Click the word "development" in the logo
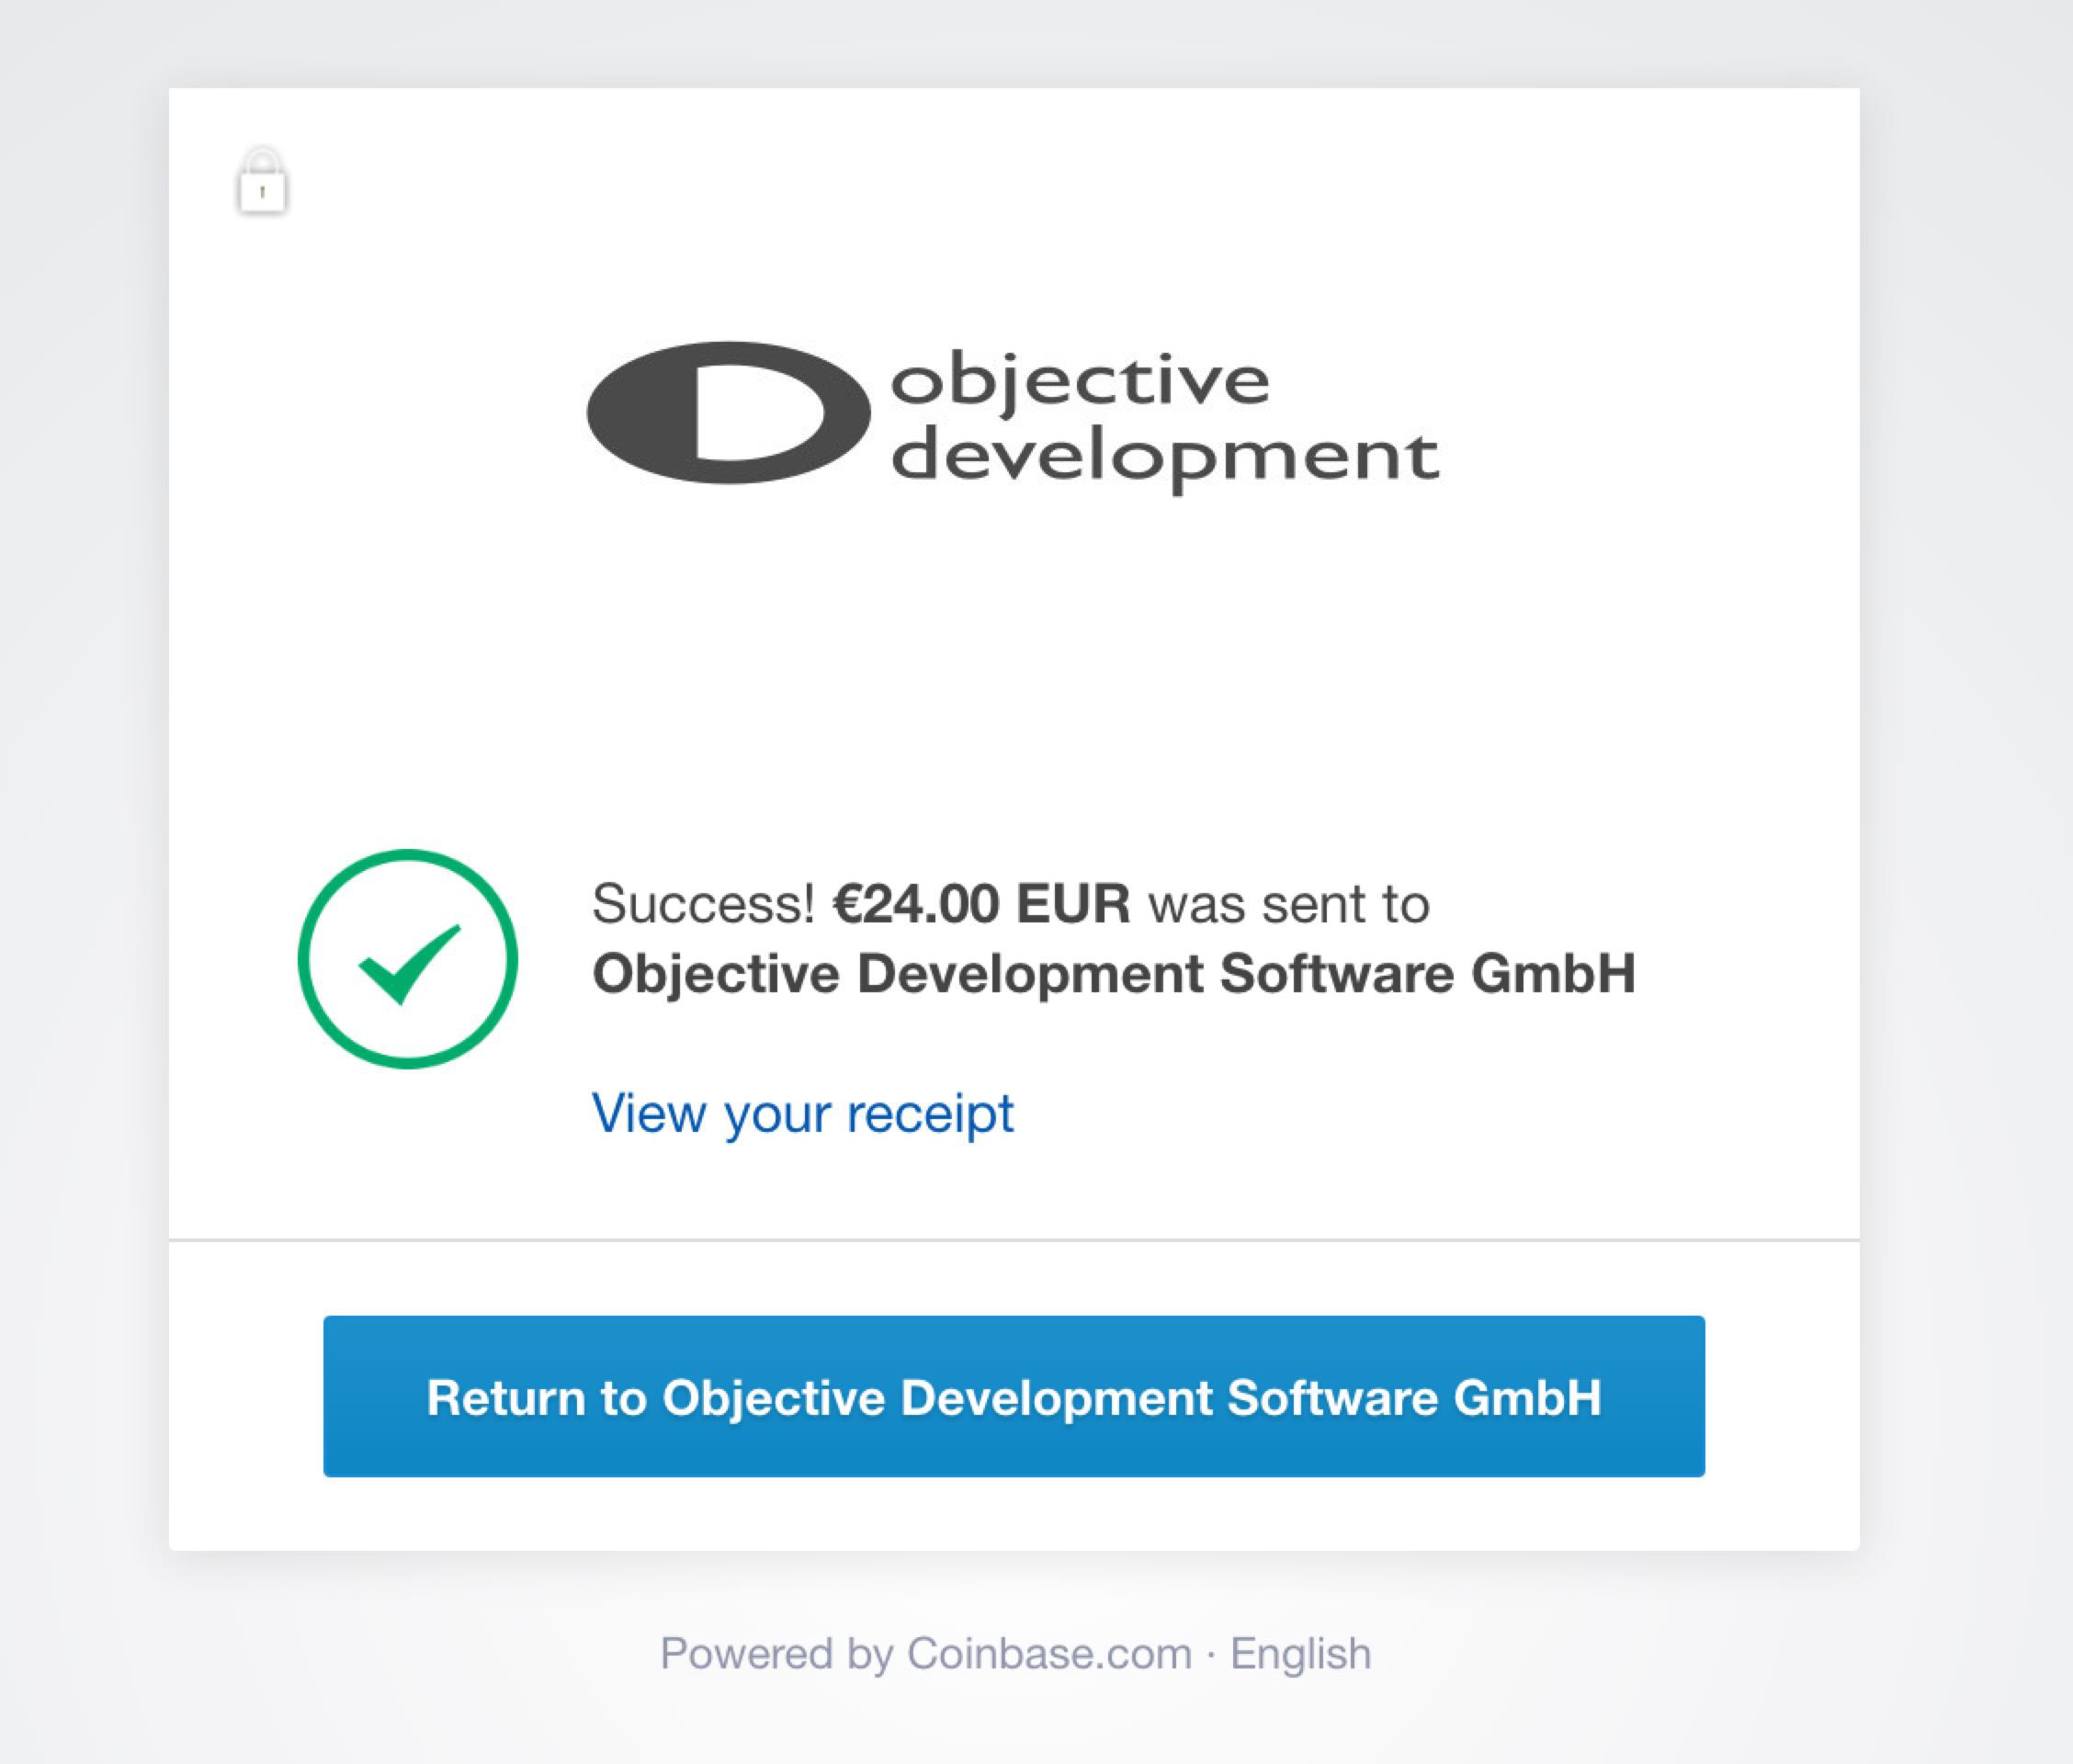Image resolution: width=2073 pixels, height=1764 pixels. coord(1164,458)
